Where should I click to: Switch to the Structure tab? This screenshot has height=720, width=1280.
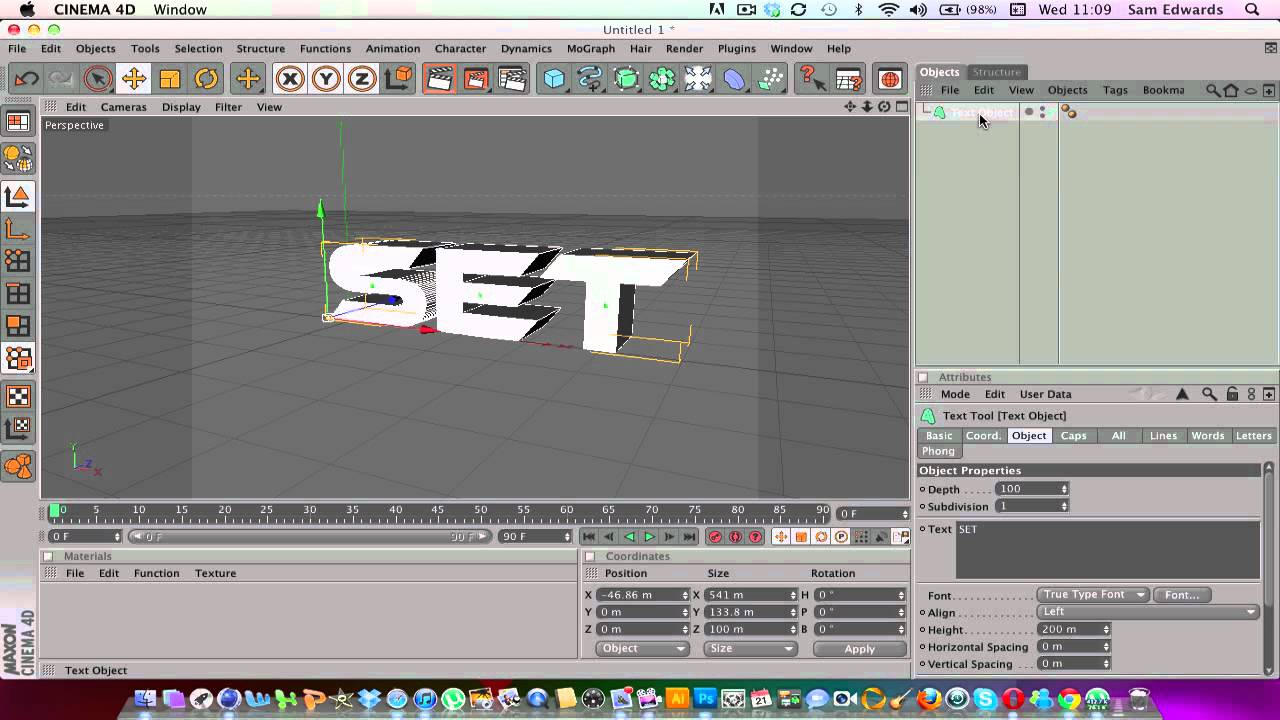(x=997, y=72)
